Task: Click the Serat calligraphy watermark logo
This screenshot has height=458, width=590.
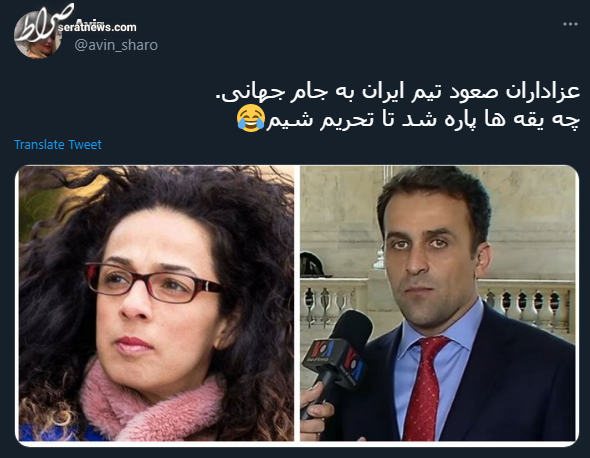Action: tap(43, 22)
